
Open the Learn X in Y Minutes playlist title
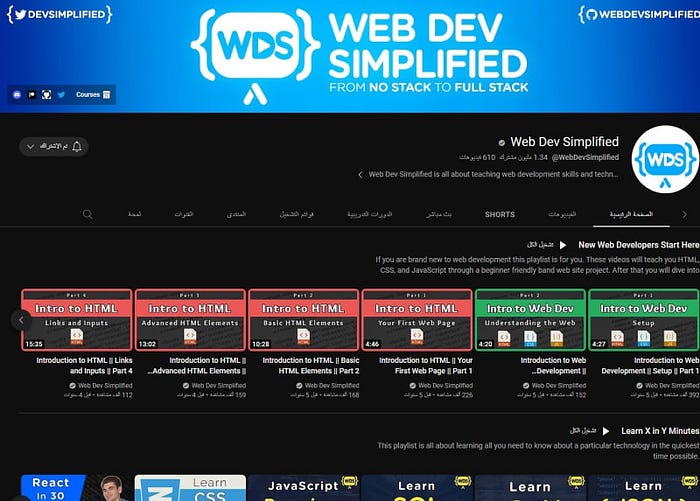(660, 431)
